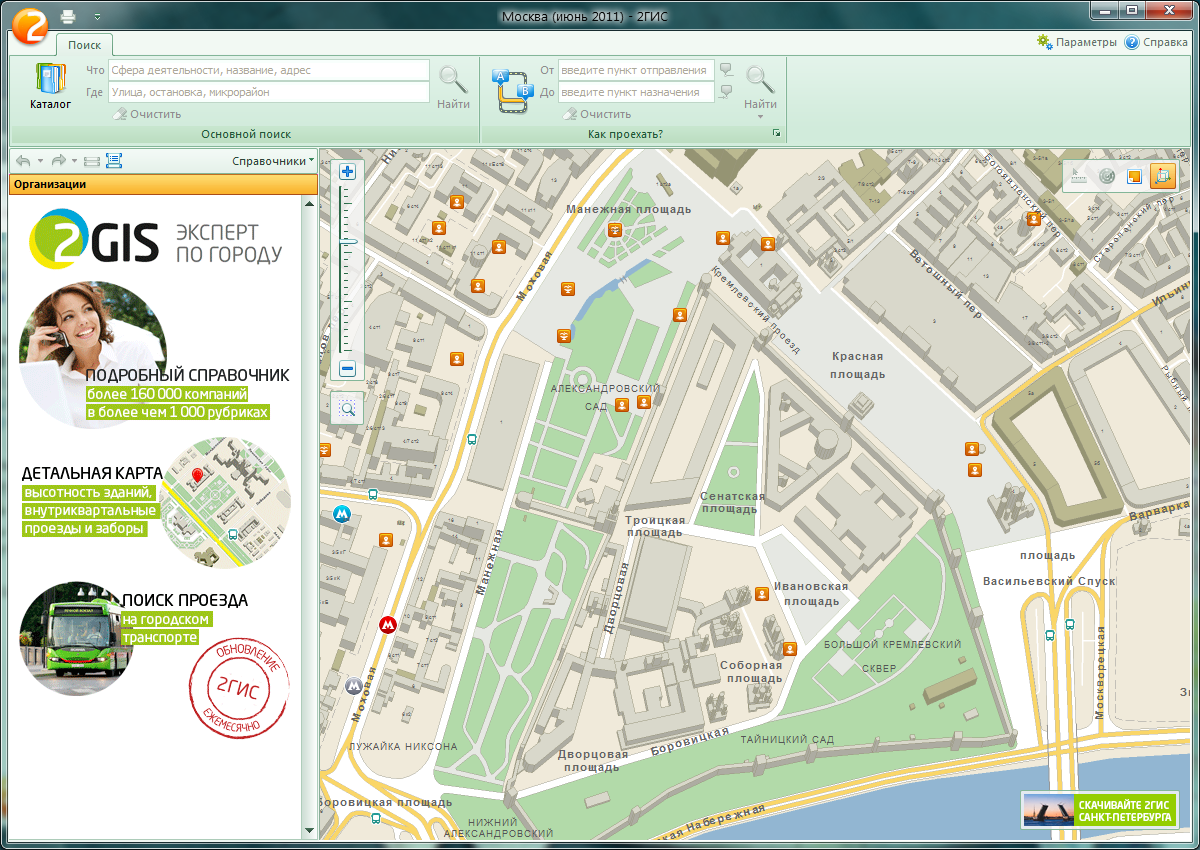This screenshot has width=1200, height=850.
Task: Click the До destination point field
Action: tap(636, 92)
